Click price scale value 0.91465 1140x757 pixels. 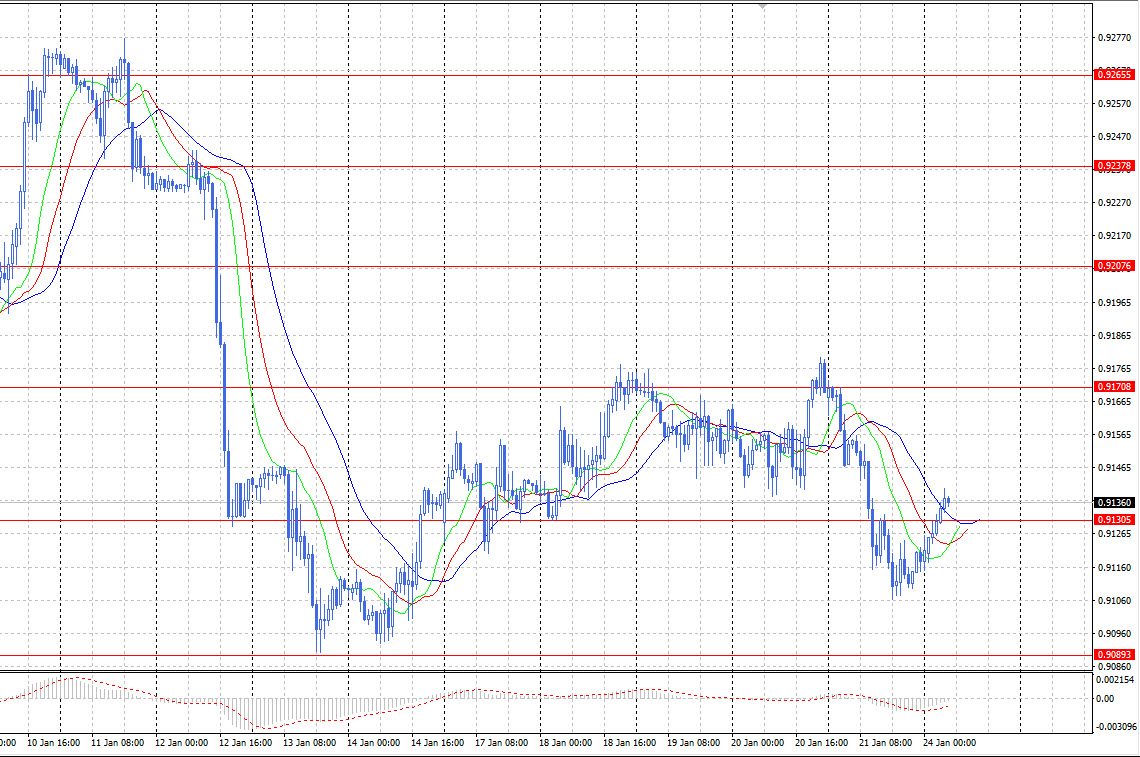[x=1115, y=468]
